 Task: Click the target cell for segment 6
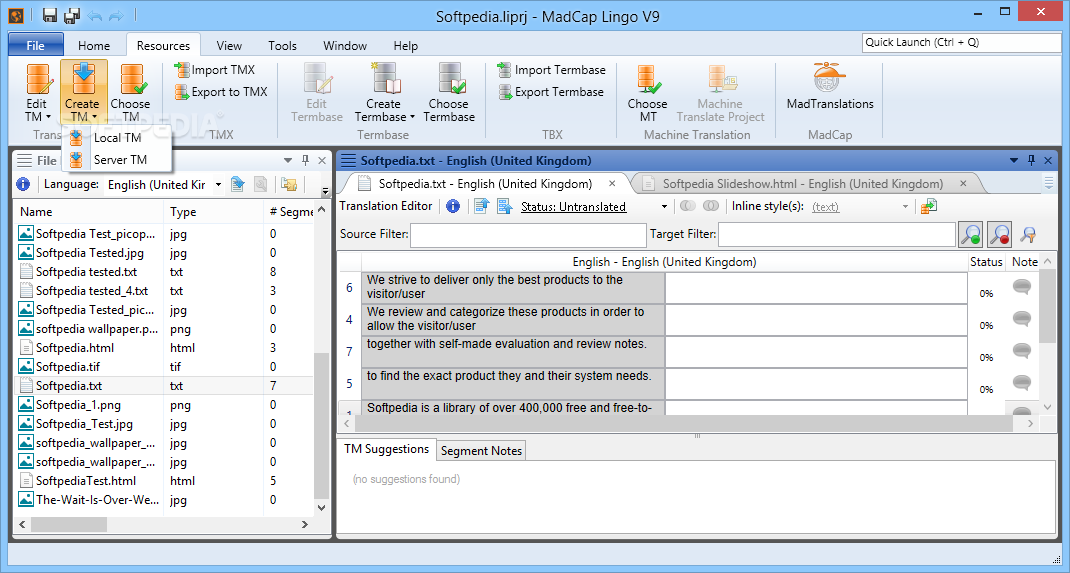(x=816, y=287)
